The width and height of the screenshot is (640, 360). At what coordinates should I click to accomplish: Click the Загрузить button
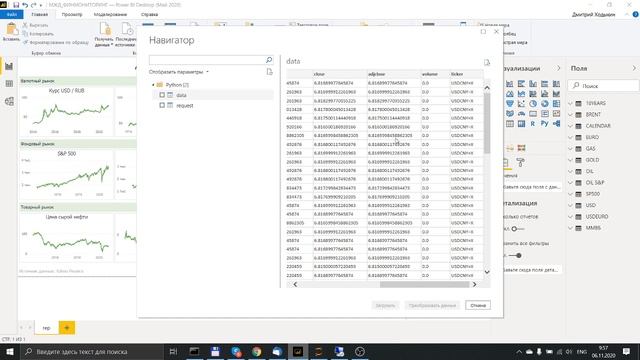point(385,305)
